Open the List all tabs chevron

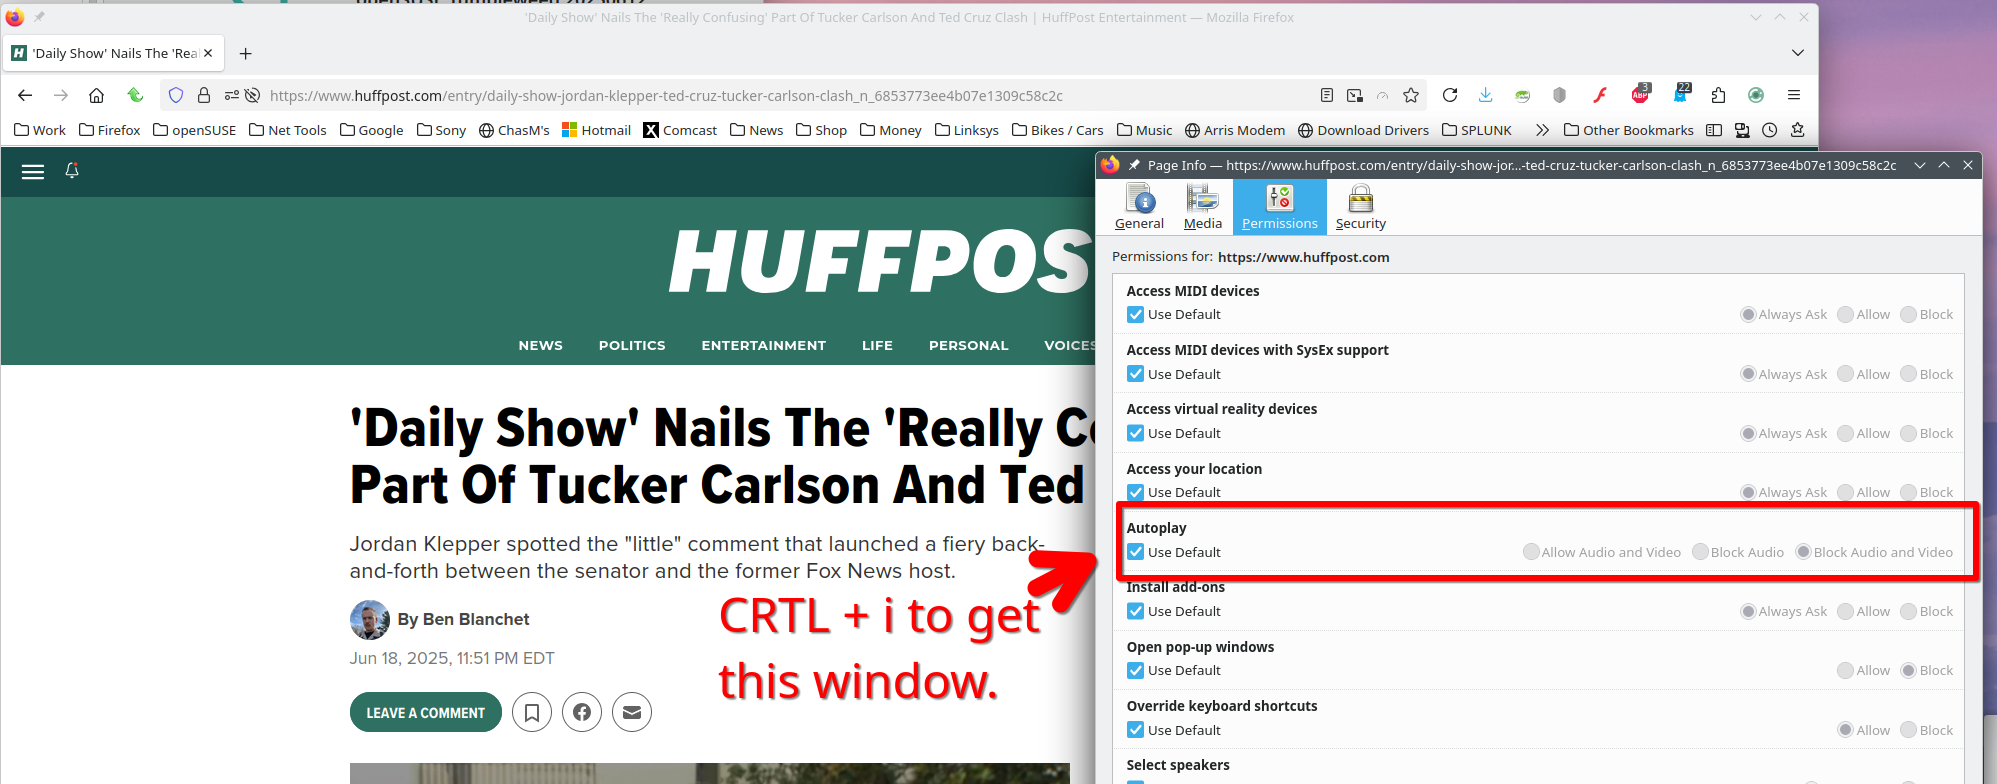tap(1797, 53)
